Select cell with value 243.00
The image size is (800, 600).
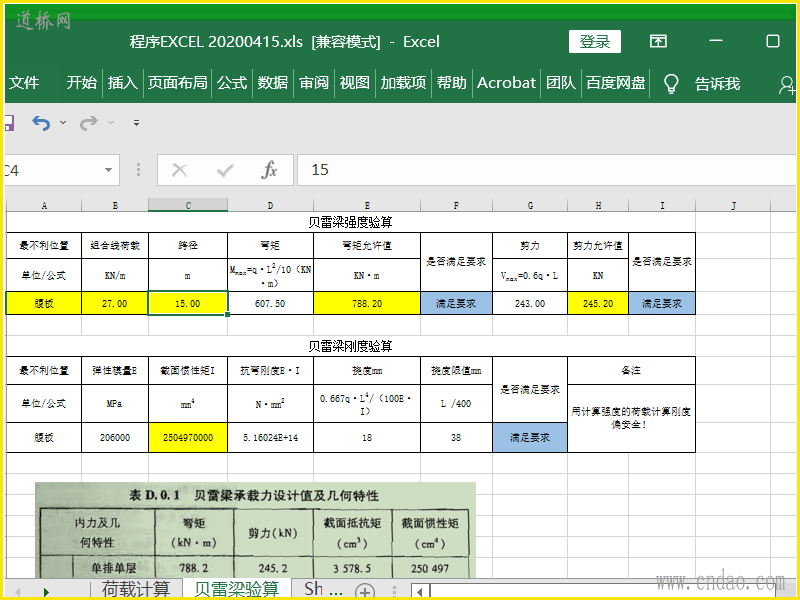pos(530,303)
